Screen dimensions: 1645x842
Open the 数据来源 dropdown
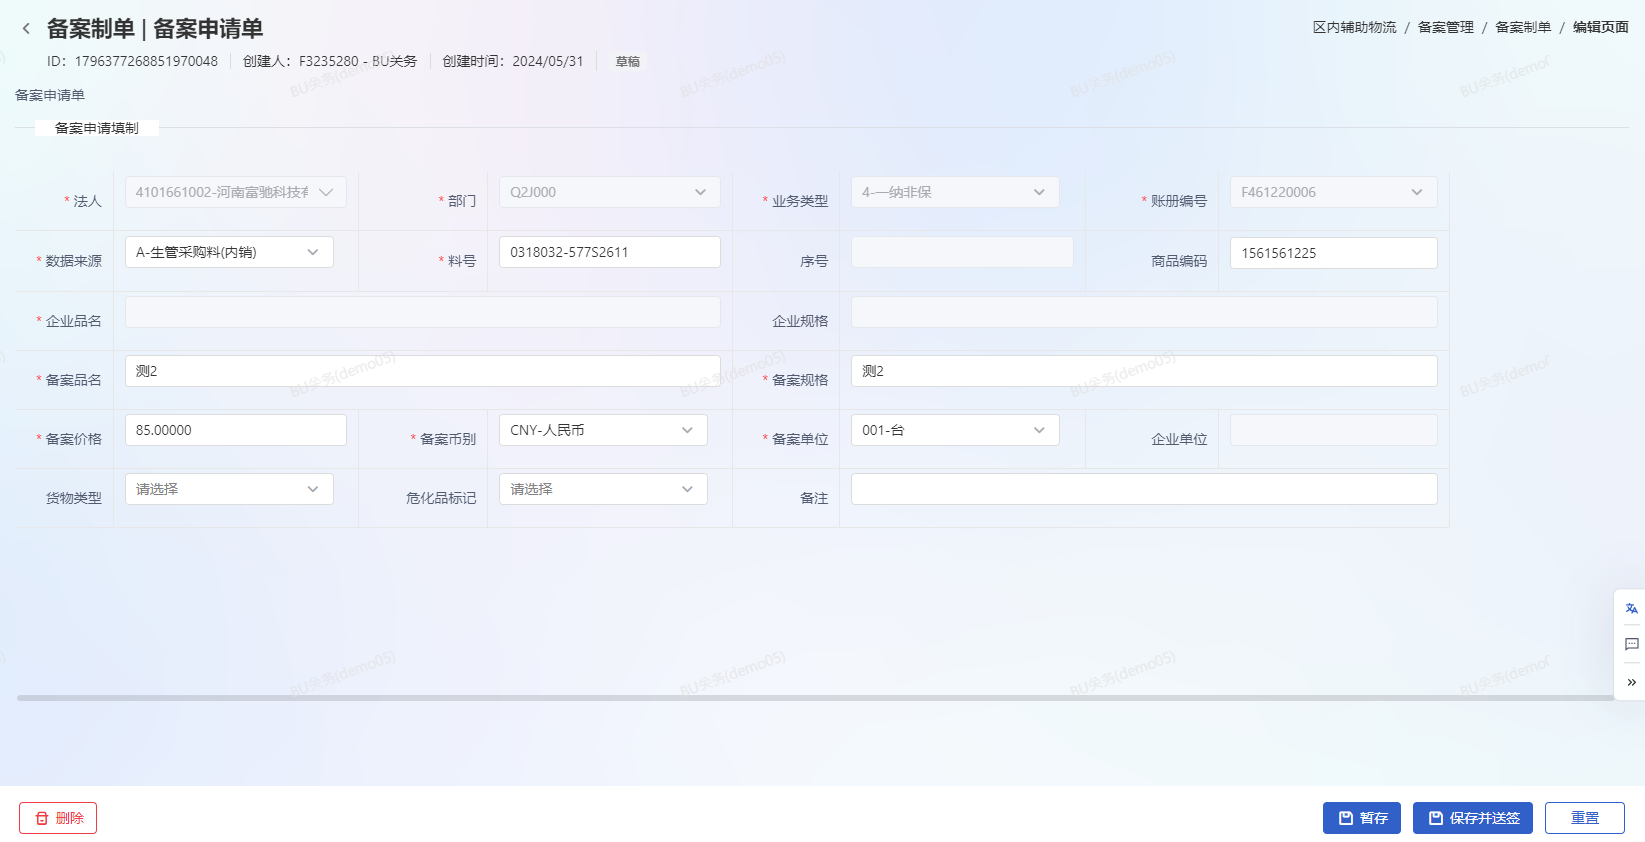(229, 252)
